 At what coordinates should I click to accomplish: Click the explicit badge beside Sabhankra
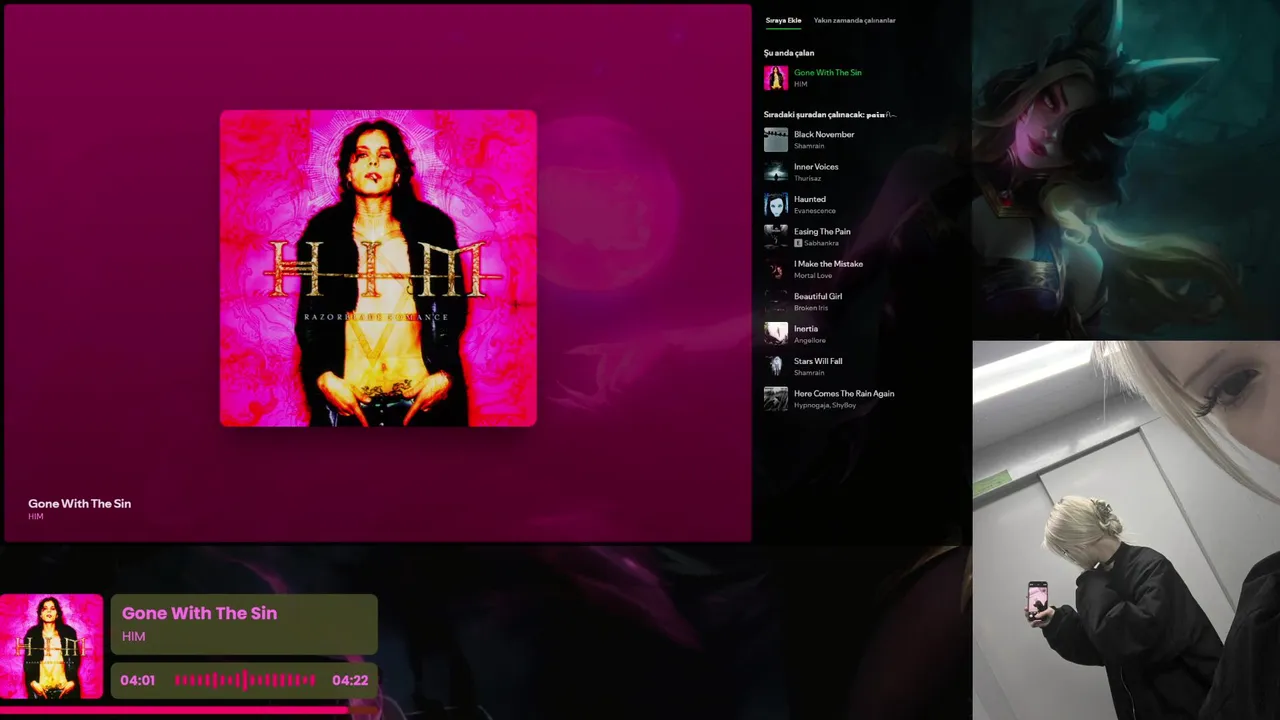point(798,243)
